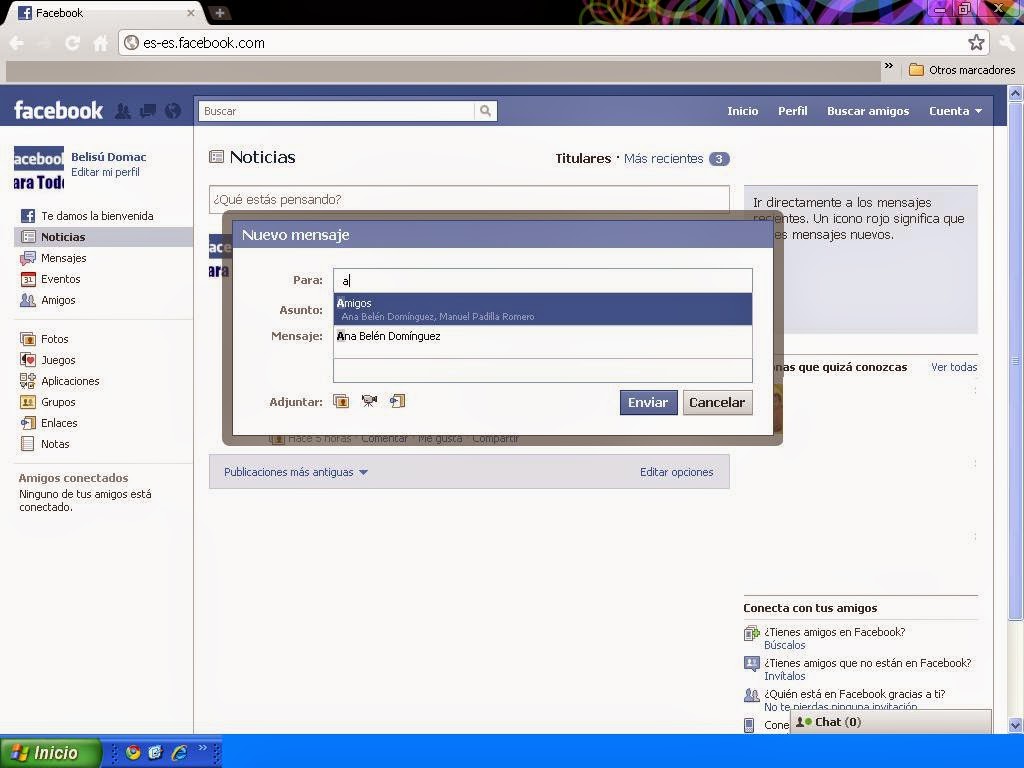Launch Internet Explorer from quick launch
The width and height of the screenshot is (1024, 768).
click(180, 752)
